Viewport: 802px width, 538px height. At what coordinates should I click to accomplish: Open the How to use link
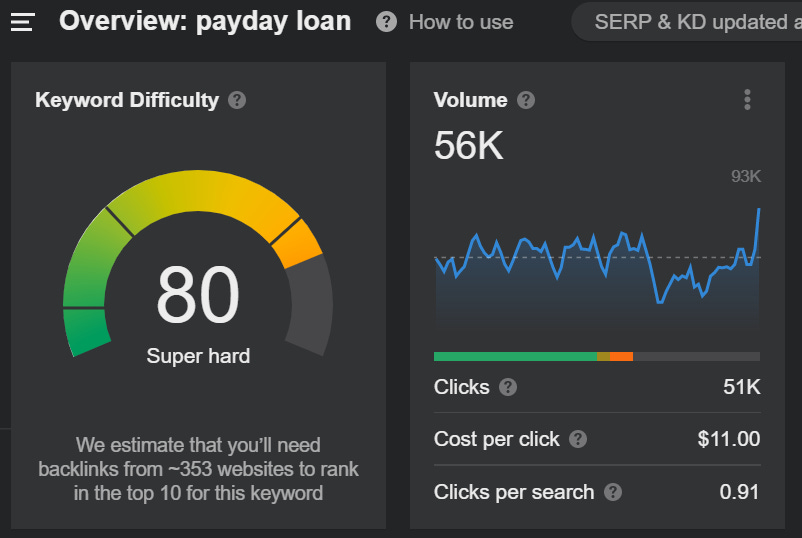pos(461,22)
